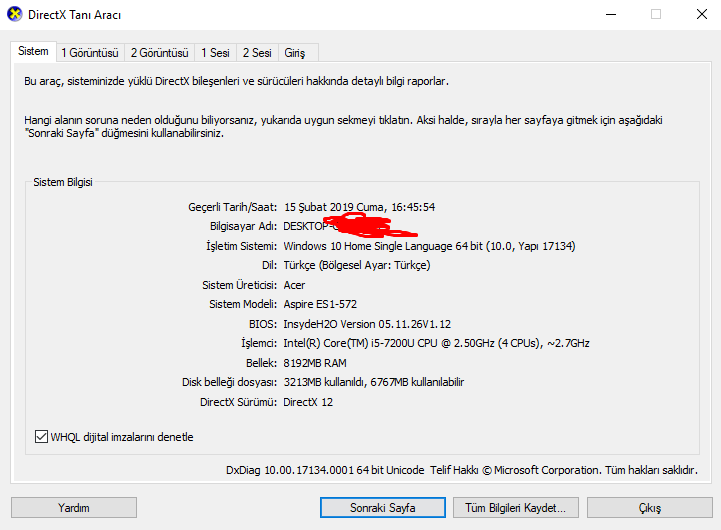Click the DirectX 12 version value

(x=308, y=402)
